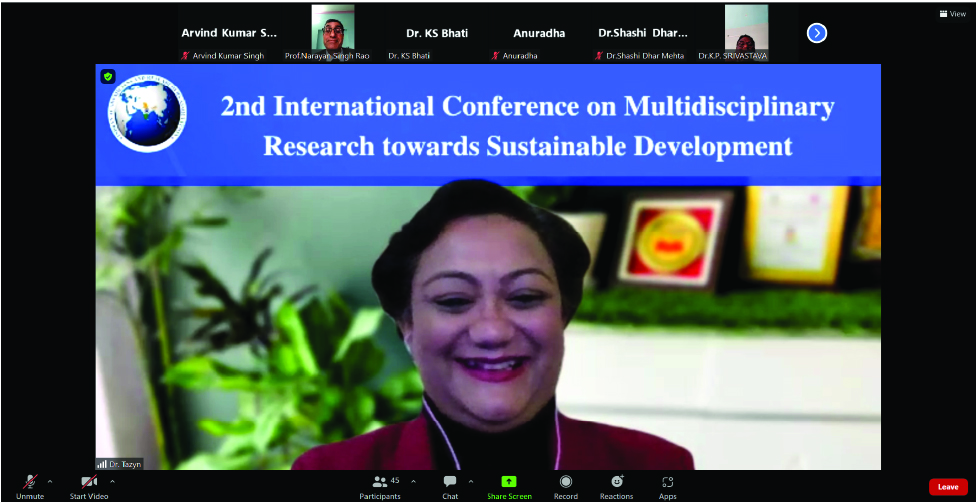Click the '2nd International Conference on Multidisciplinary' heading
The image size is (977, 503).
click(x=527, y=107)
